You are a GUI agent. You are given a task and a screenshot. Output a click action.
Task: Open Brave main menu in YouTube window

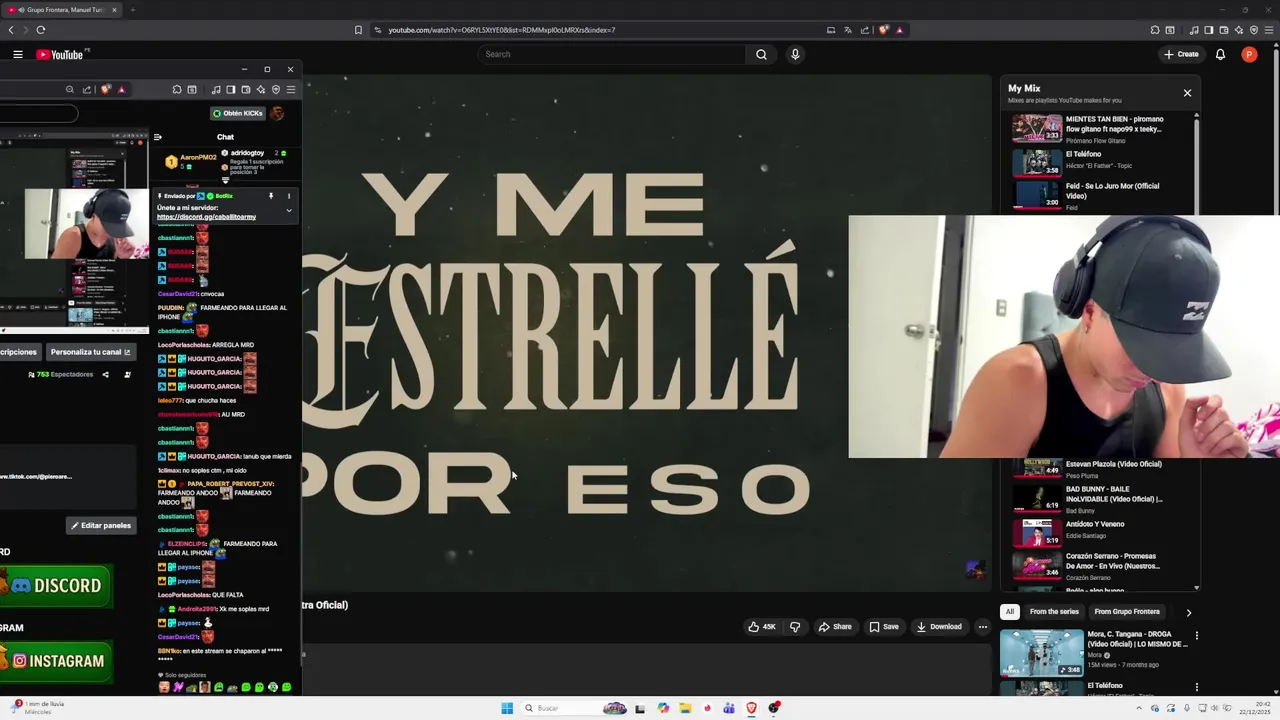(1268, 30)
